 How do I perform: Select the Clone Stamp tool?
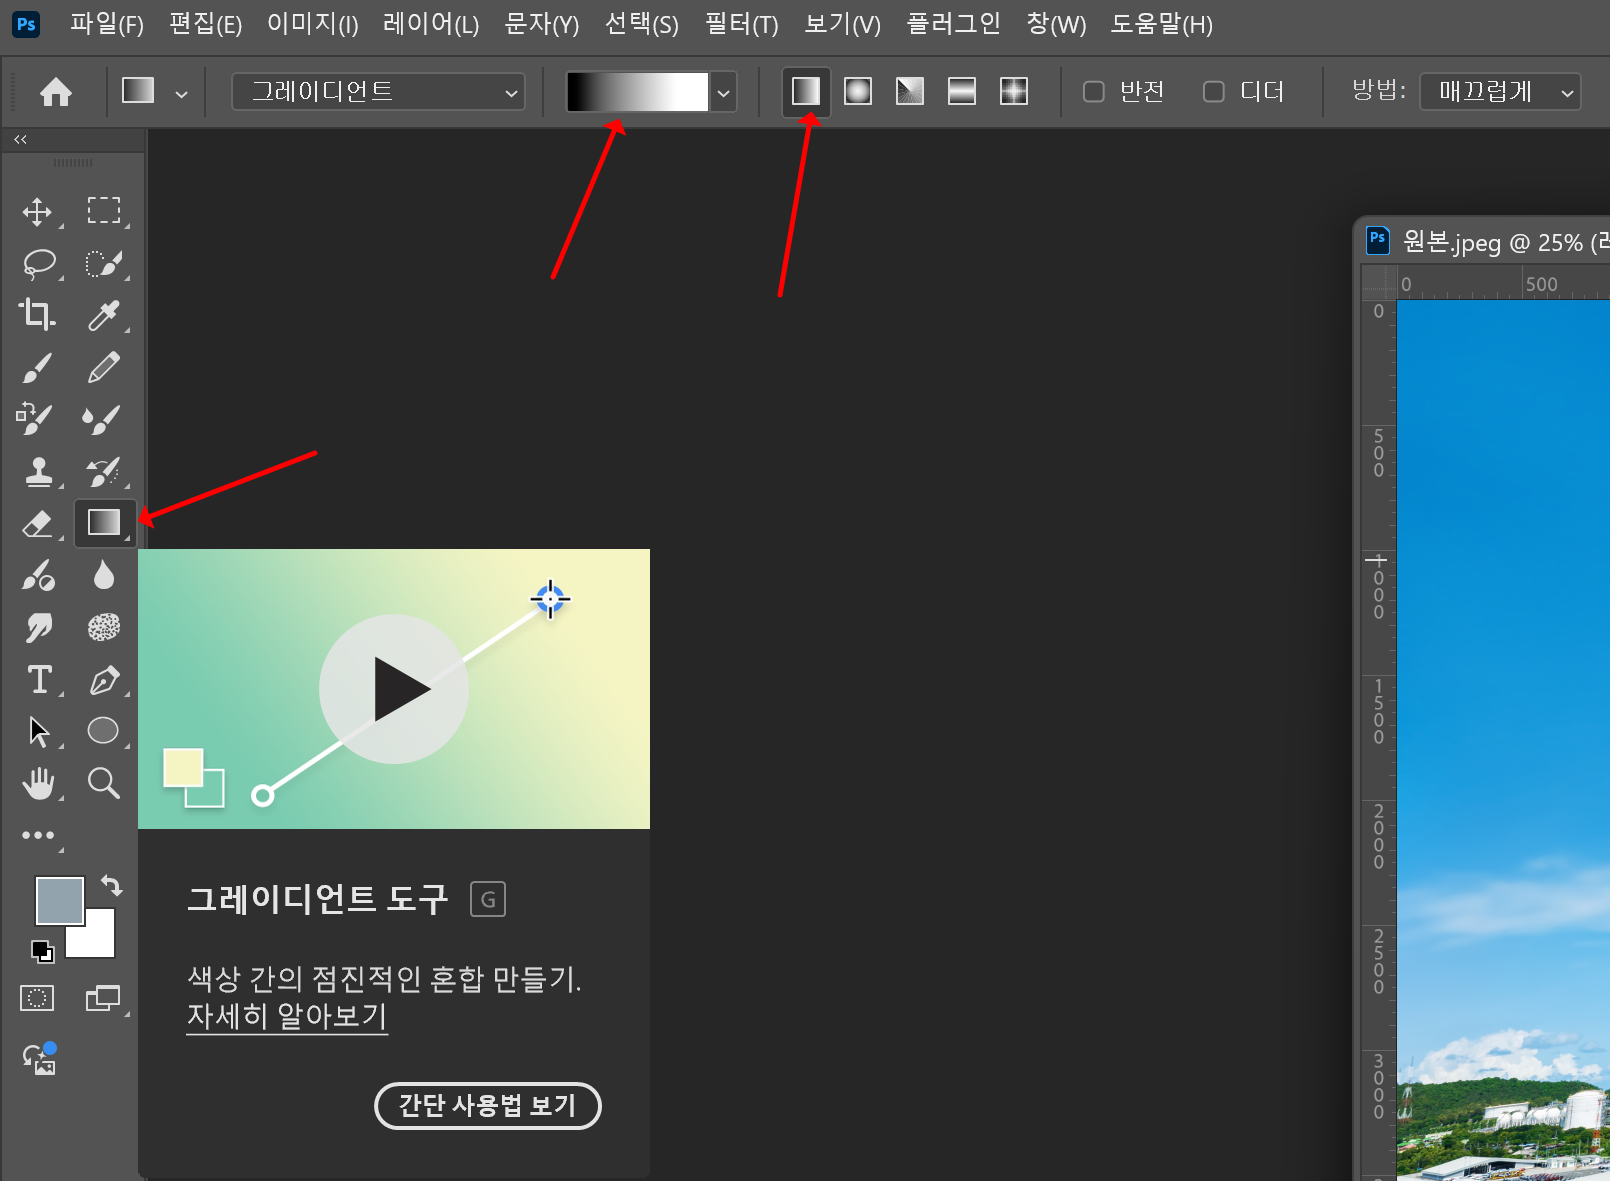pyautogui.click(x=39, y=472)
